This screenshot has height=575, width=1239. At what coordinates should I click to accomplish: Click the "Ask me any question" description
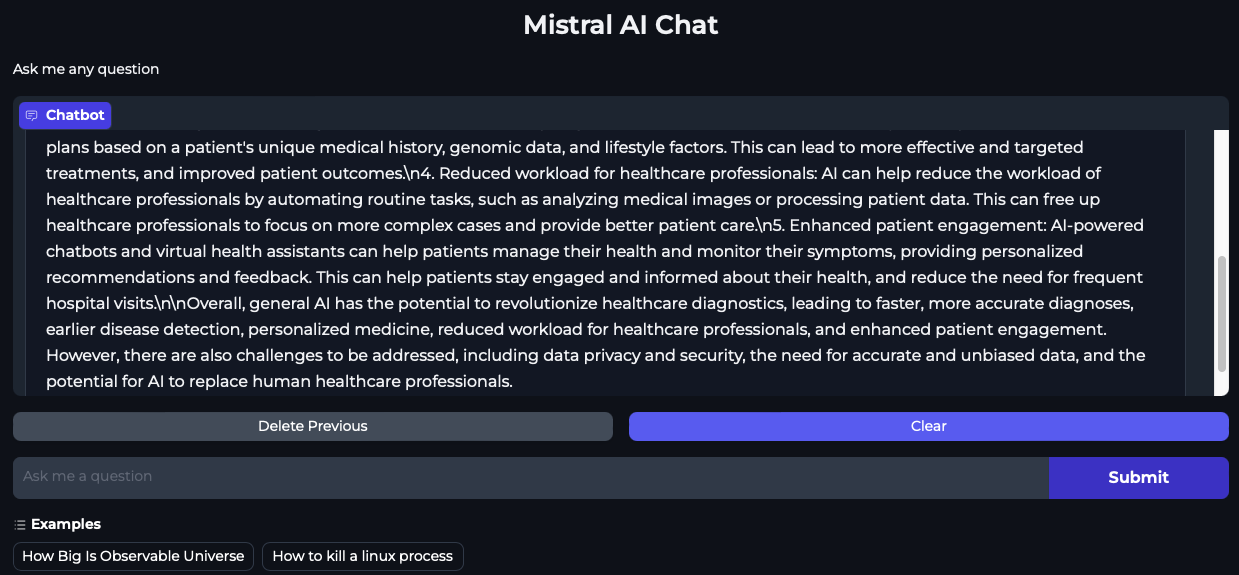(x=86, y=69)
